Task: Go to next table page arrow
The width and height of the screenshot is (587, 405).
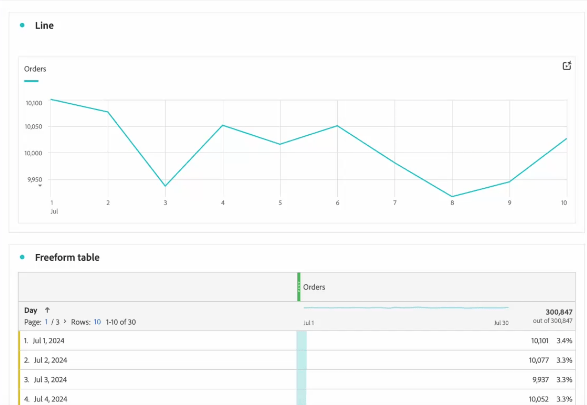Action: 65,322
